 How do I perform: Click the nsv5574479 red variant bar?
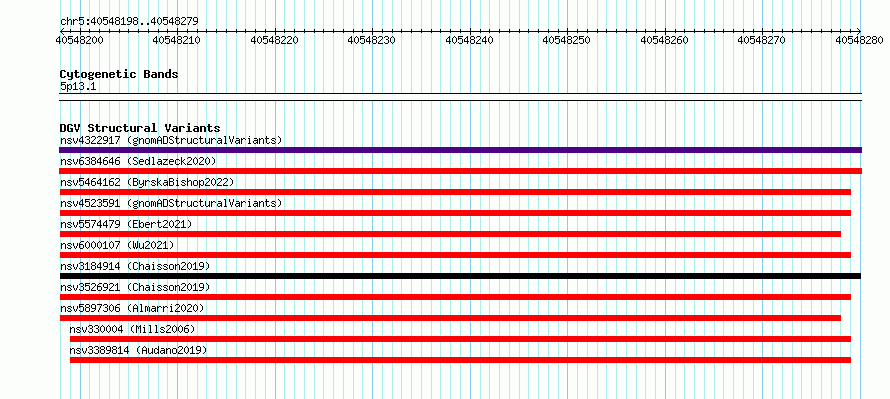[x=450, y=234]
